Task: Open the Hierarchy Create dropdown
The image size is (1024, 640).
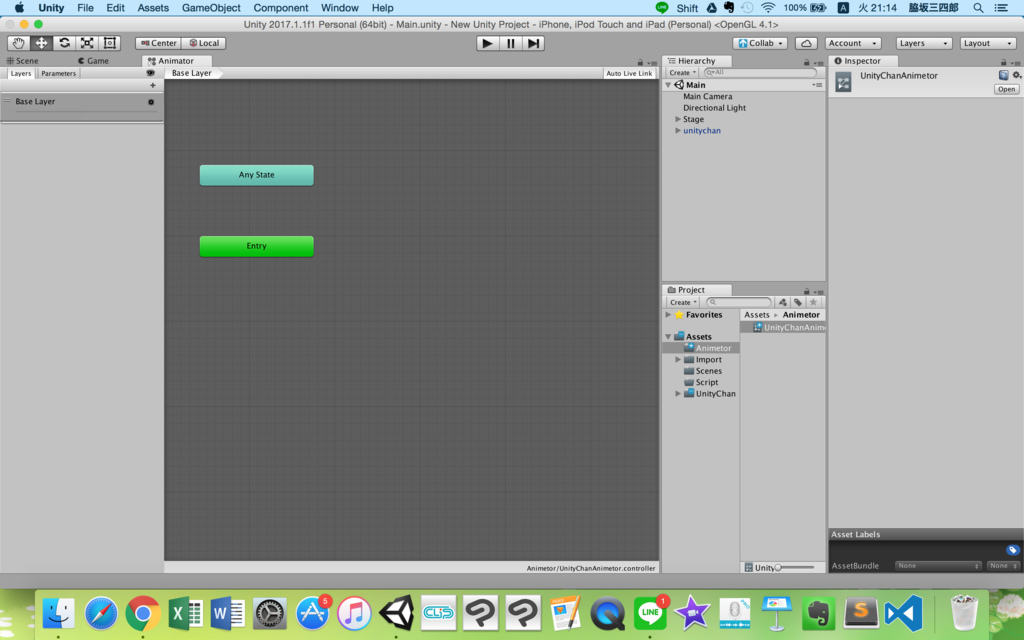Action: (682, 72)
